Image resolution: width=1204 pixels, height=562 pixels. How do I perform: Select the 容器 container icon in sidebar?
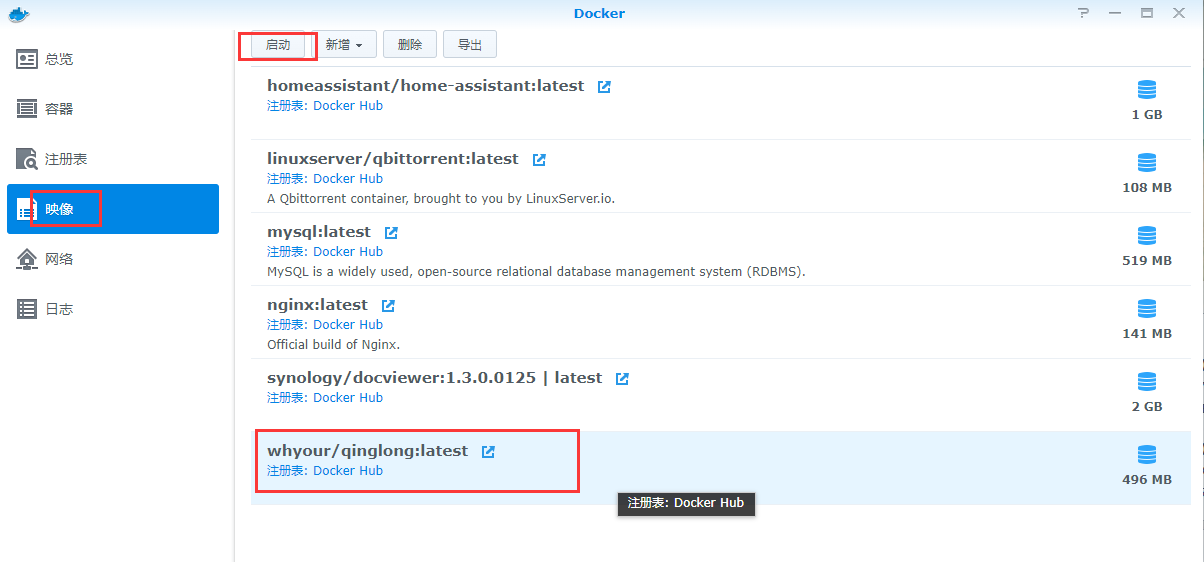[x=27, y=109]
